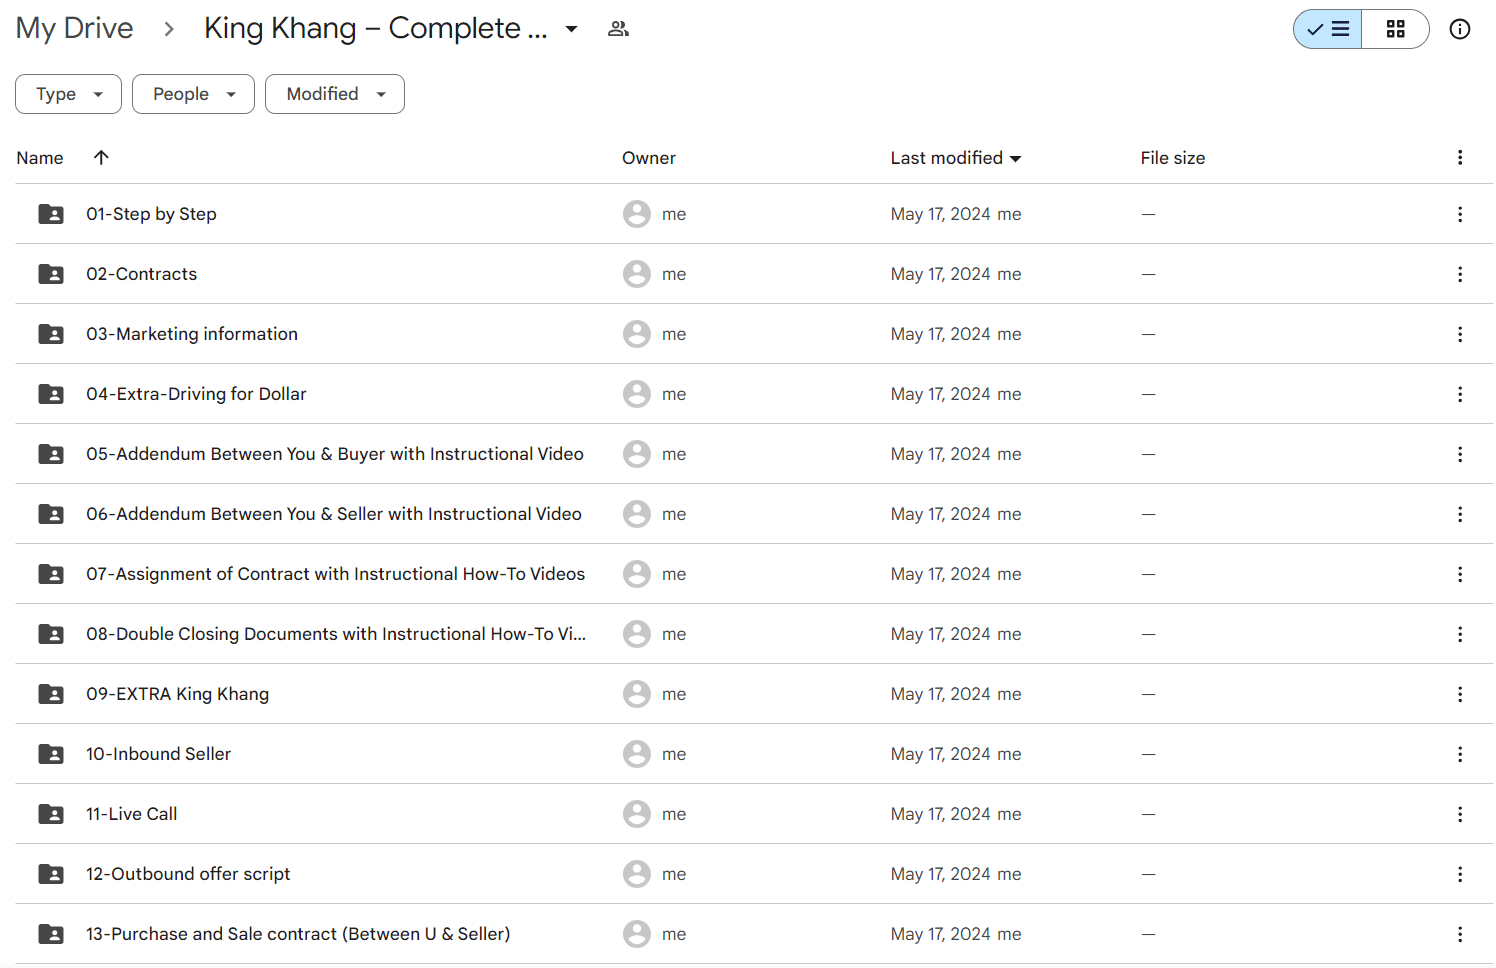Select the 09-EXTRA King Khang folder icon
The width and height of the screenshot is (1496, 968).
click(x=51, y=694)
